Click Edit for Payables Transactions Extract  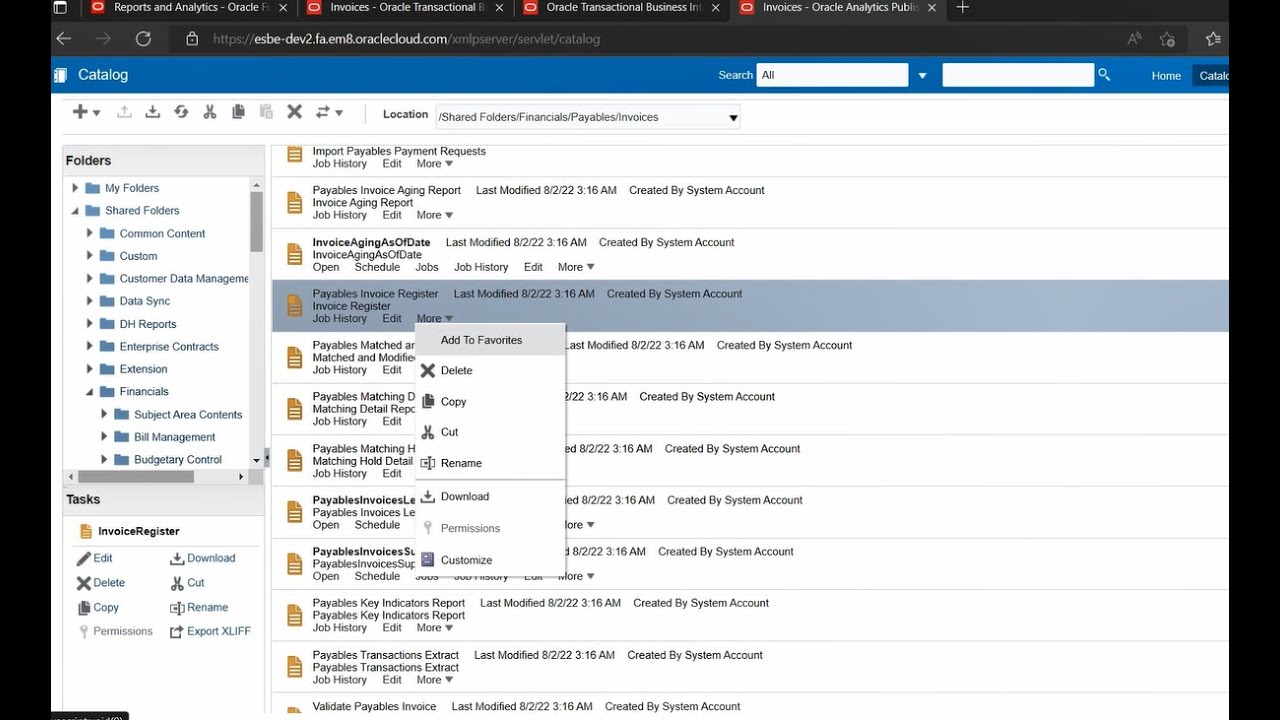tap(392, 680)
